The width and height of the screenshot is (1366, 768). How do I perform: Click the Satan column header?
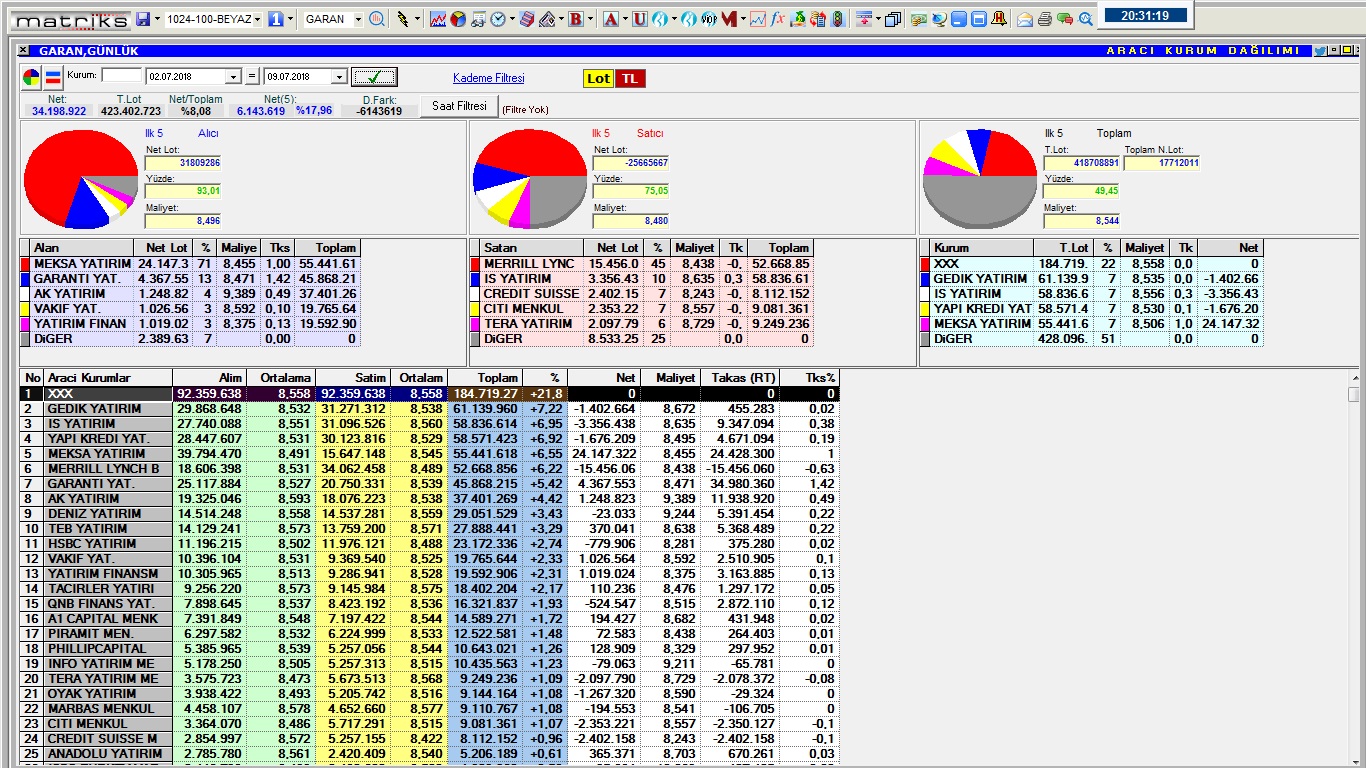pyautogui.click(x=530, y=248)
